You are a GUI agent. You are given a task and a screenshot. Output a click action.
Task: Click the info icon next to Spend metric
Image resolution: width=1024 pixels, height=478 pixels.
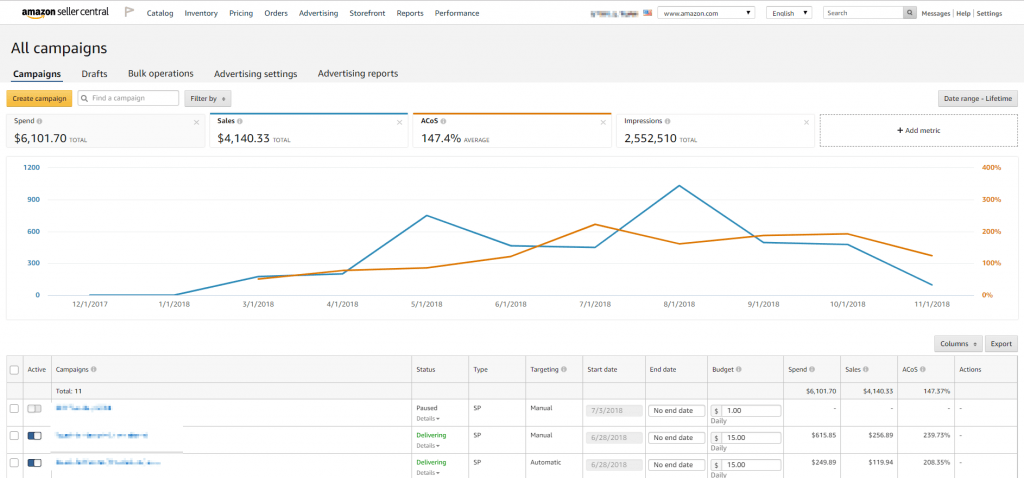pyautogui.click(x=40, y=121)
